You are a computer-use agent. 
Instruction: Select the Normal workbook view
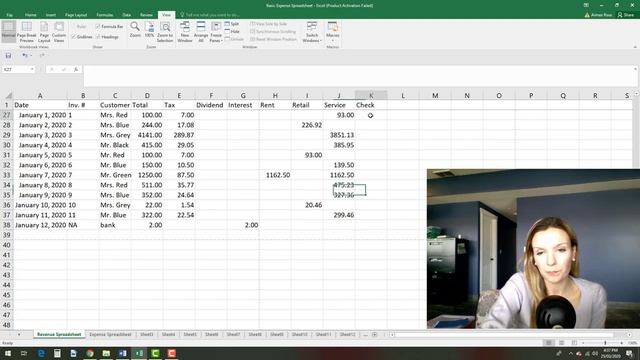tap(8, 31)
